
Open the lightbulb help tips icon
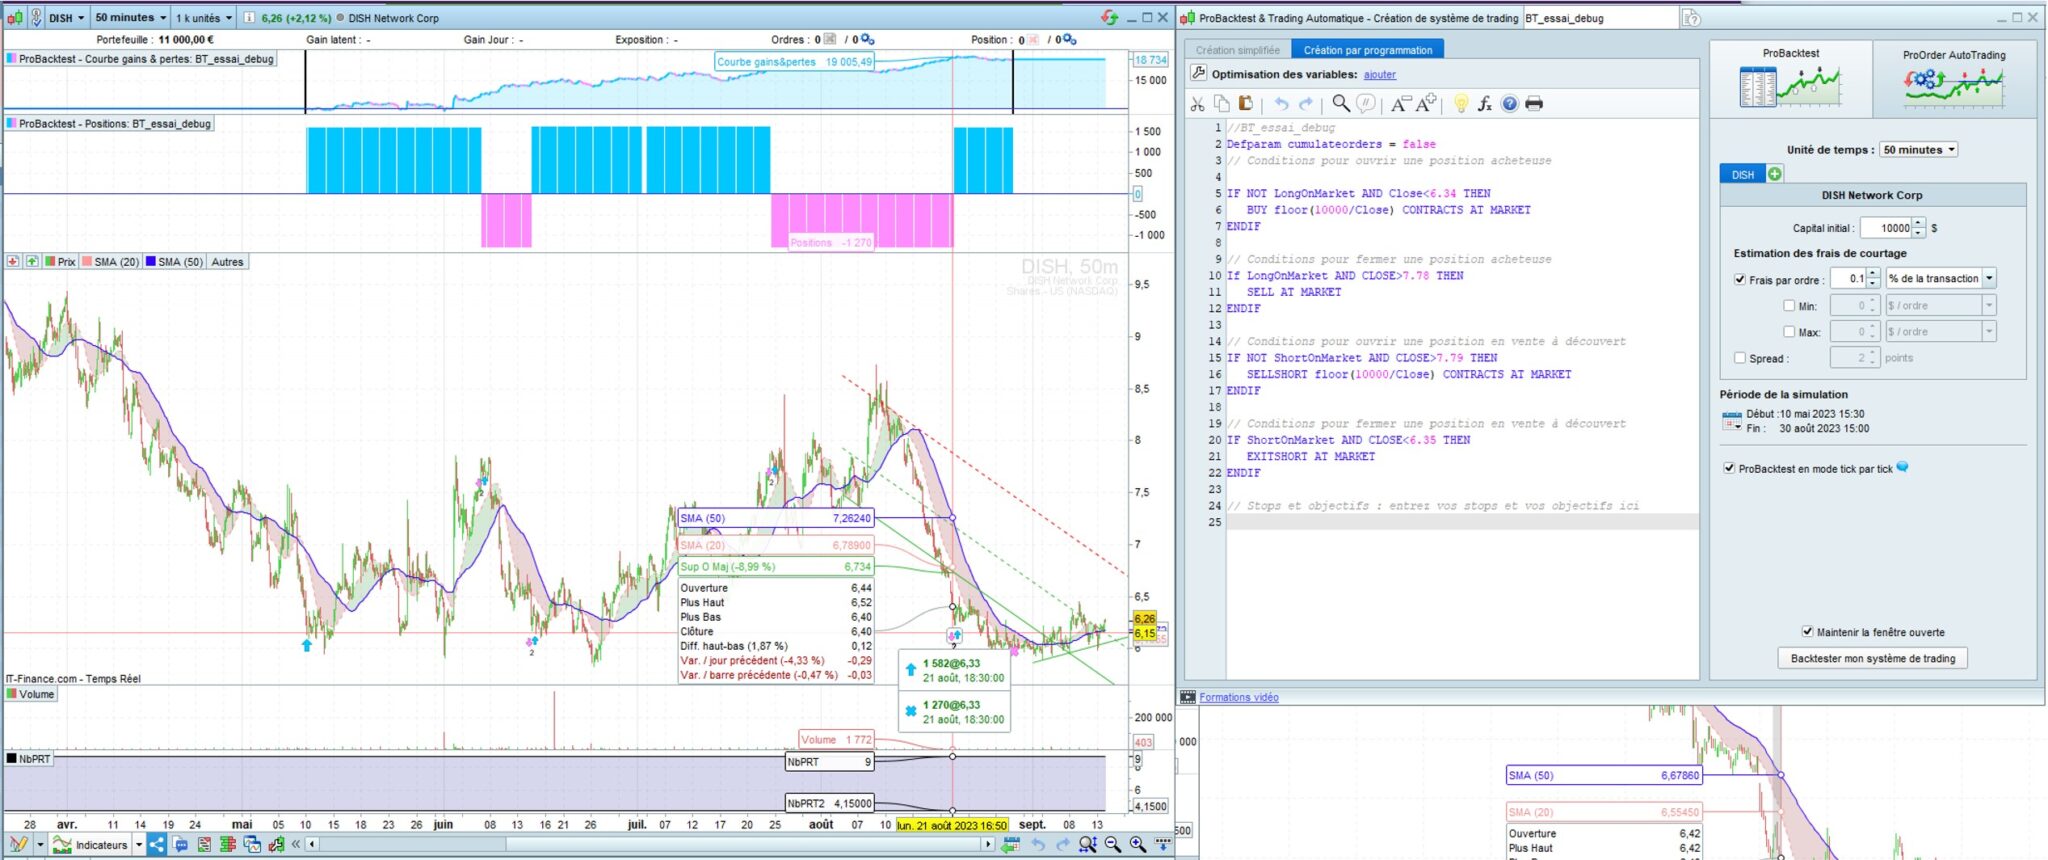(x=1461, y=104)
